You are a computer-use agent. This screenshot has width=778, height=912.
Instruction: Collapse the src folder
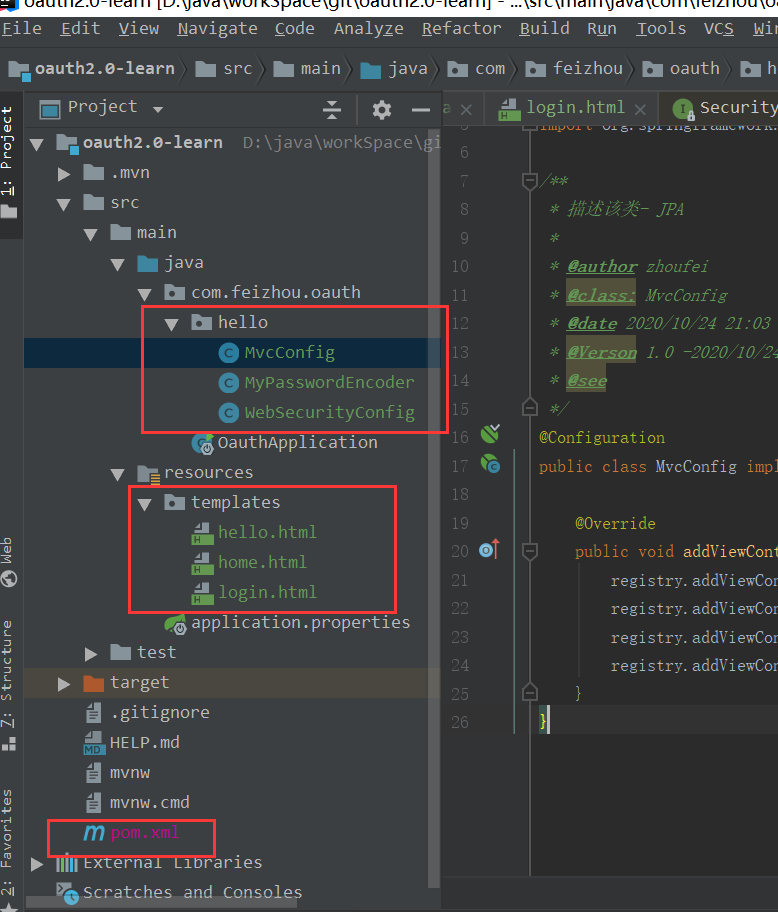click(x=63, y=204)
